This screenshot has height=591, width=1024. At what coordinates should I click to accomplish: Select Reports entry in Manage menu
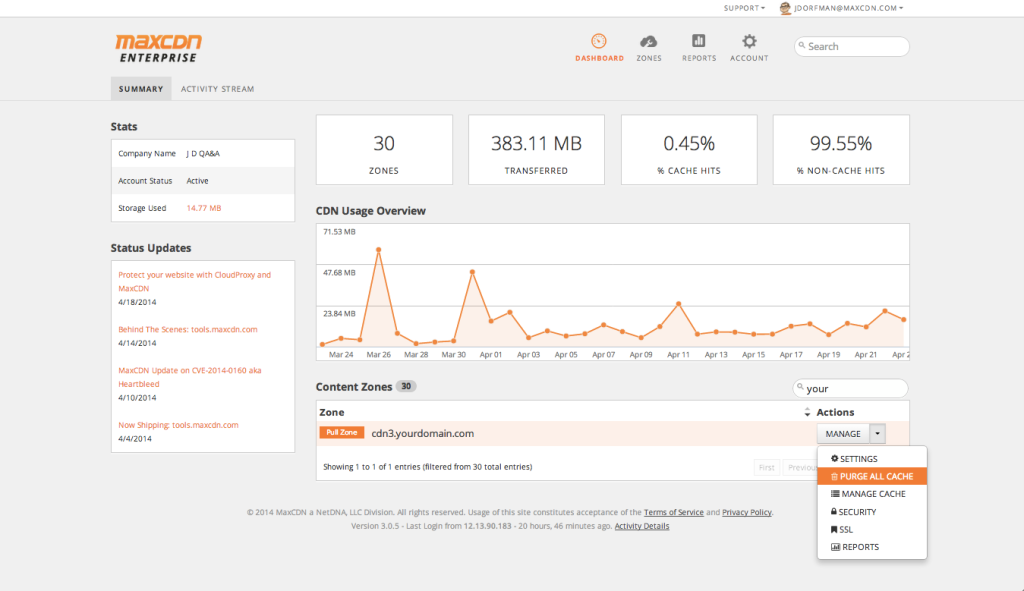(872, 547)
